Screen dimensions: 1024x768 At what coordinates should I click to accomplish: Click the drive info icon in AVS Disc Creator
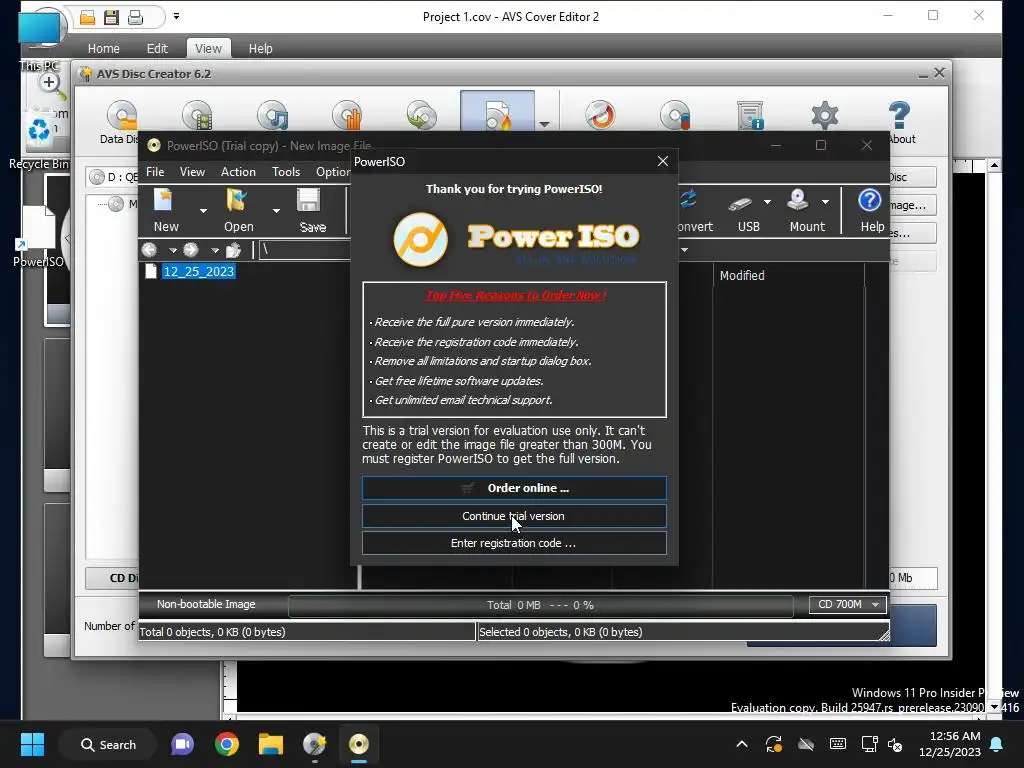point(750,115)
